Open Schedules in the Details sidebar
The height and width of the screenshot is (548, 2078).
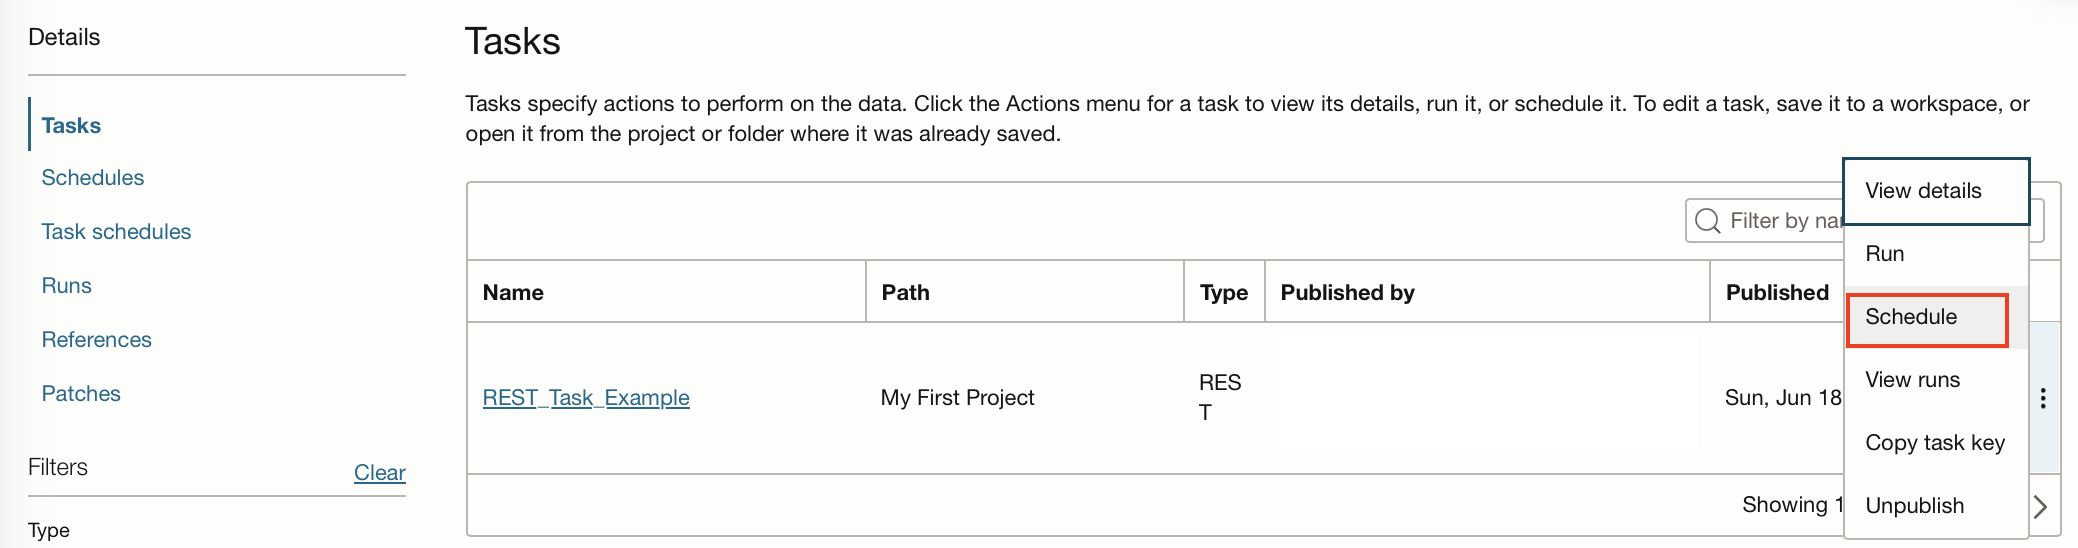[x=93, y=178]
